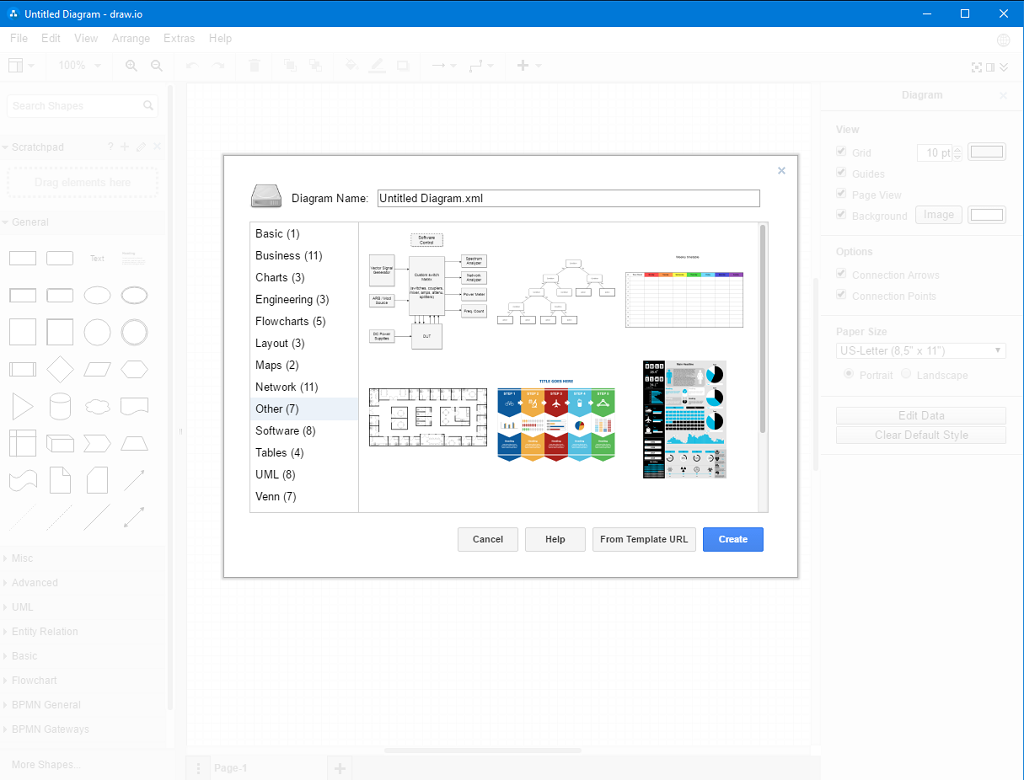This screenshot has width=1024, height=780.
Task: Click the redo arrow icon
Action: tap(217, 65)
